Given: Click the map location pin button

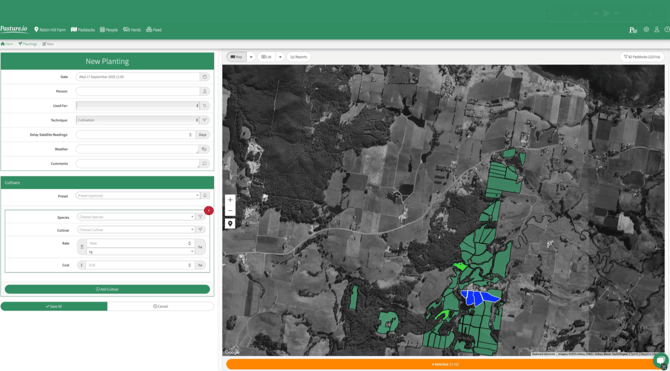Looking at the screenshot, I should tap(230, 224).
